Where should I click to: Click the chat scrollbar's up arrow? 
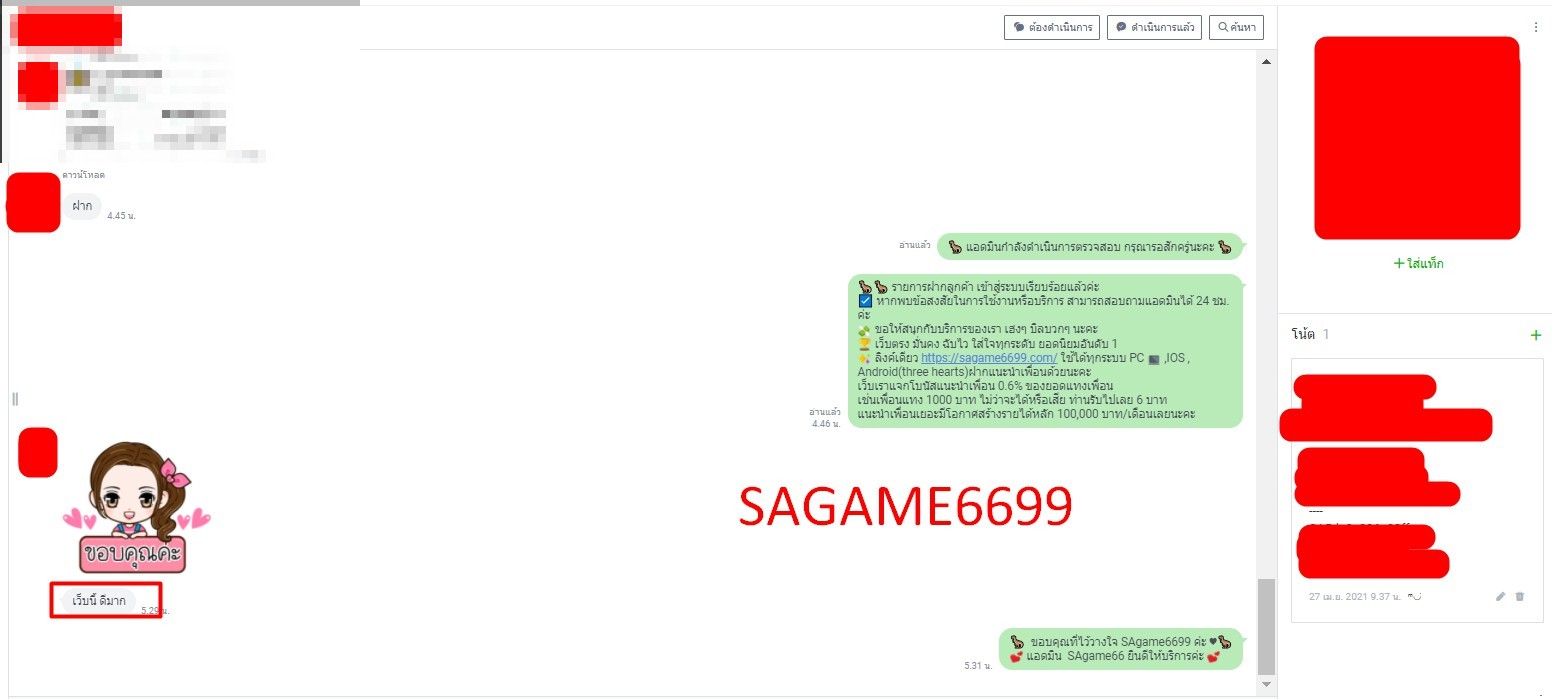1266,62
